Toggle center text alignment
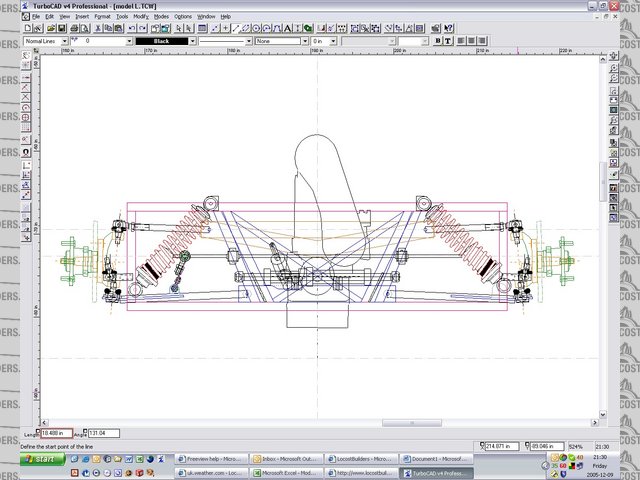This screenshot has width=640, height=480. (471, 41)
